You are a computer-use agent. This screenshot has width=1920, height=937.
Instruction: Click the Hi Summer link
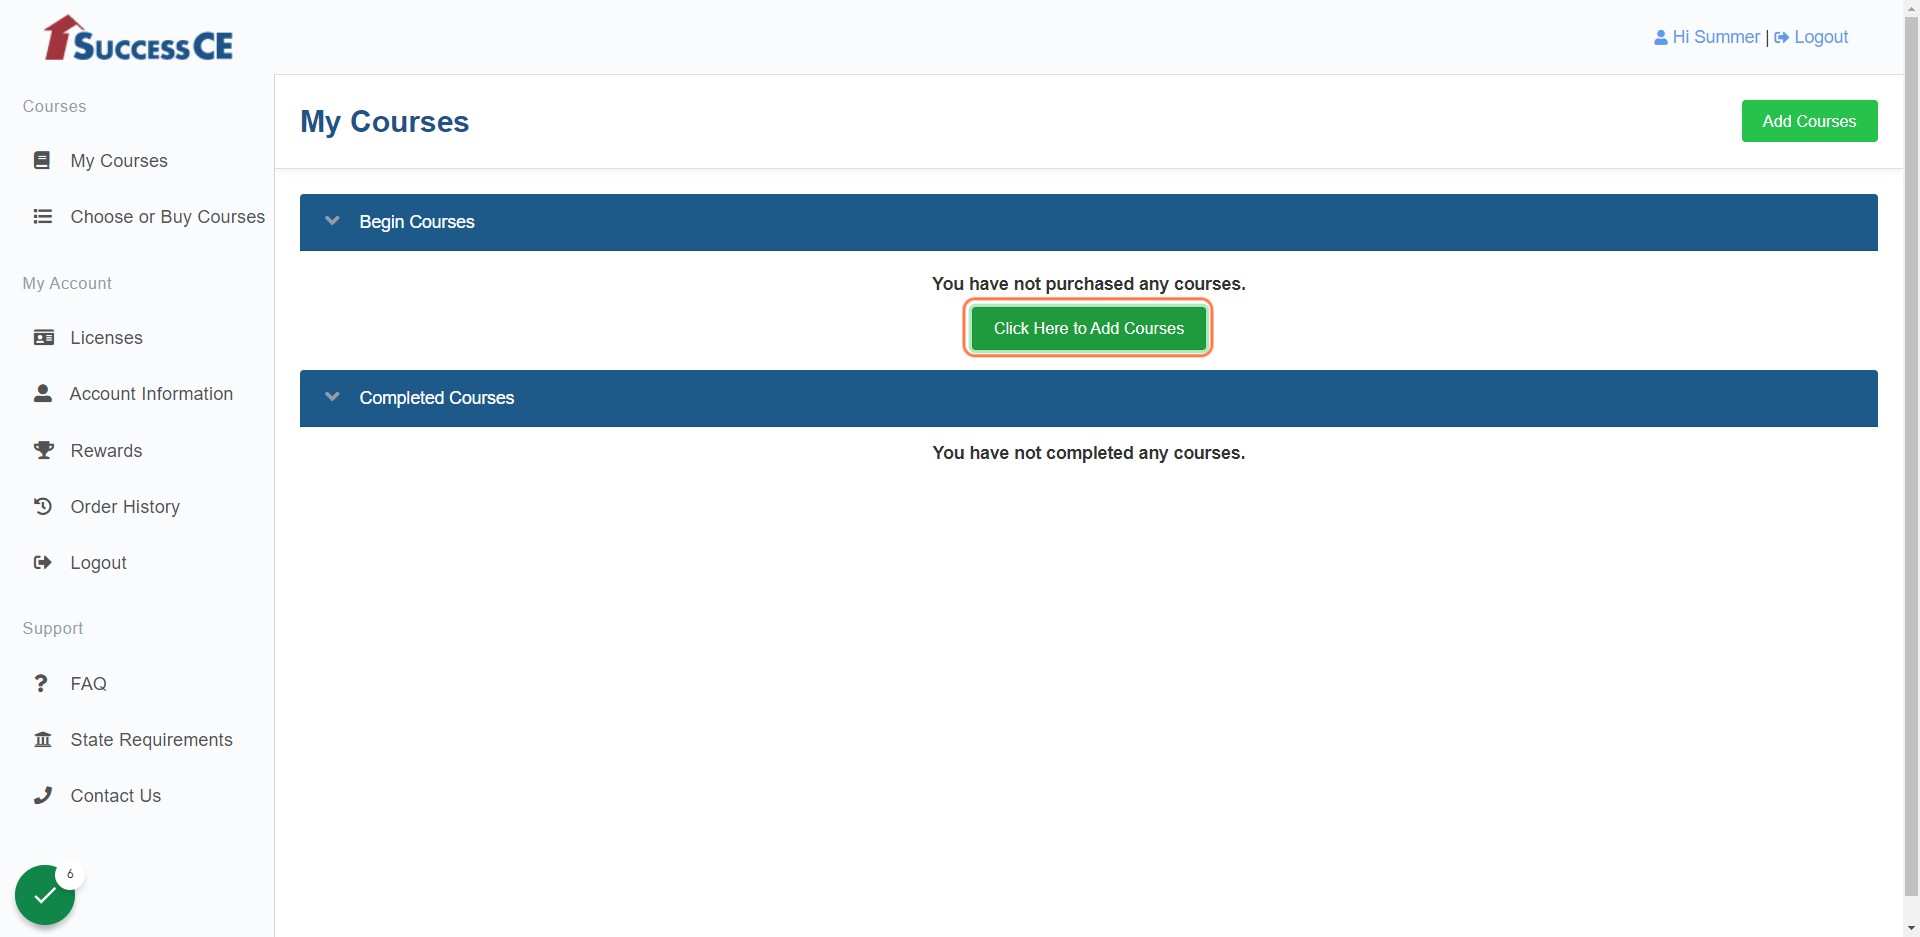(1716, 37)
